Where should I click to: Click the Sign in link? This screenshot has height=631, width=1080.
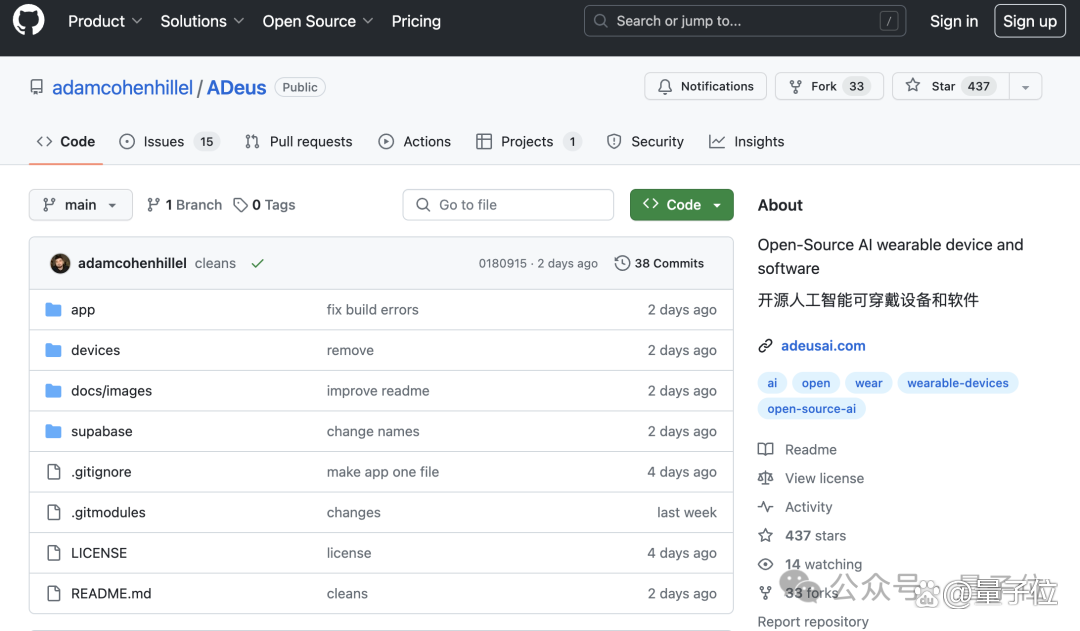tap(953, 21)
